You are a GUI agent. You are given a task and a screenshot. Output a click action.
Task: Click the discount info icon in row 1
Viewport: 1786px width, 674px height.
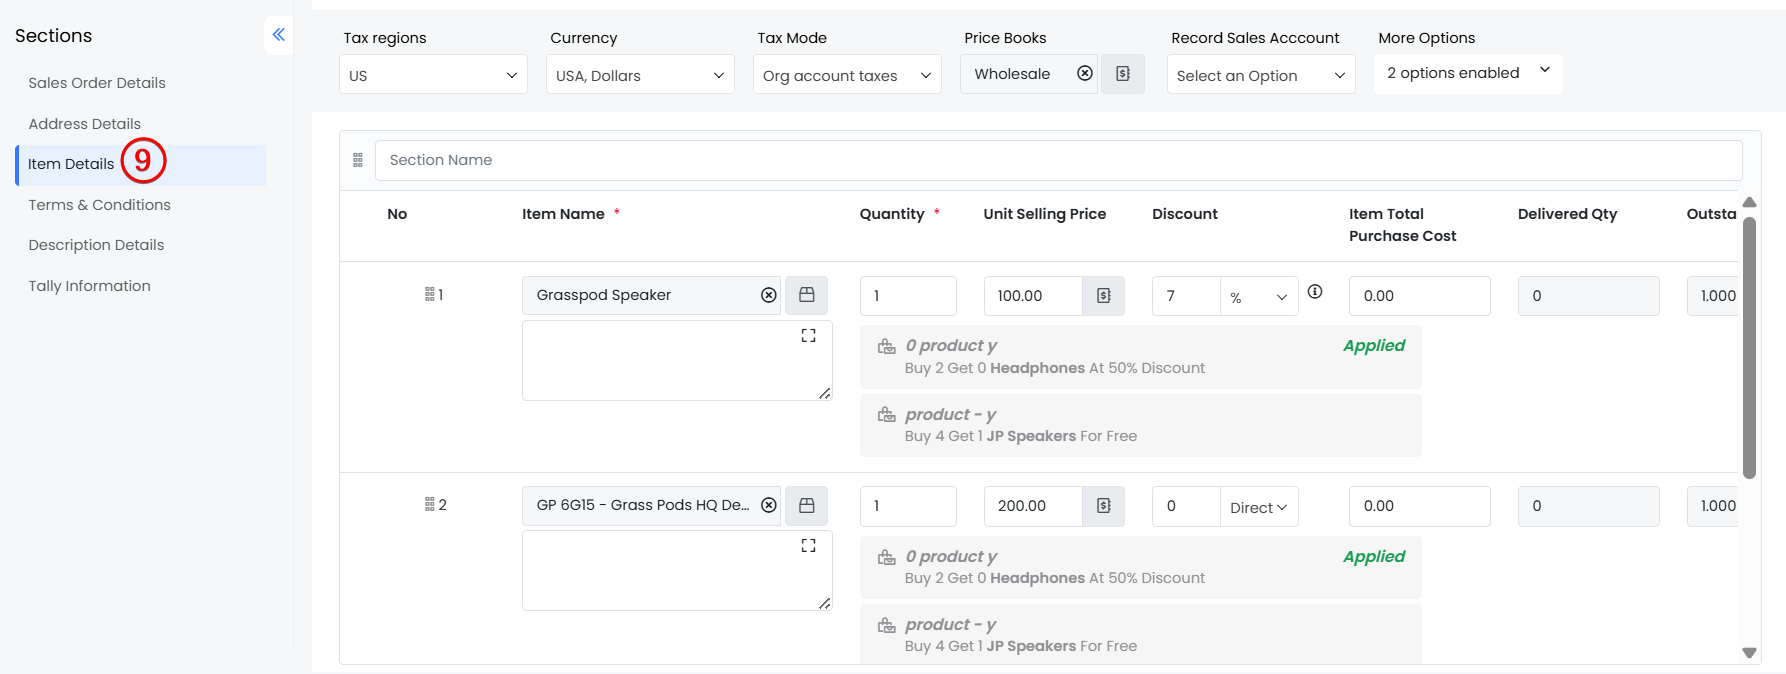click(1315, 292)
